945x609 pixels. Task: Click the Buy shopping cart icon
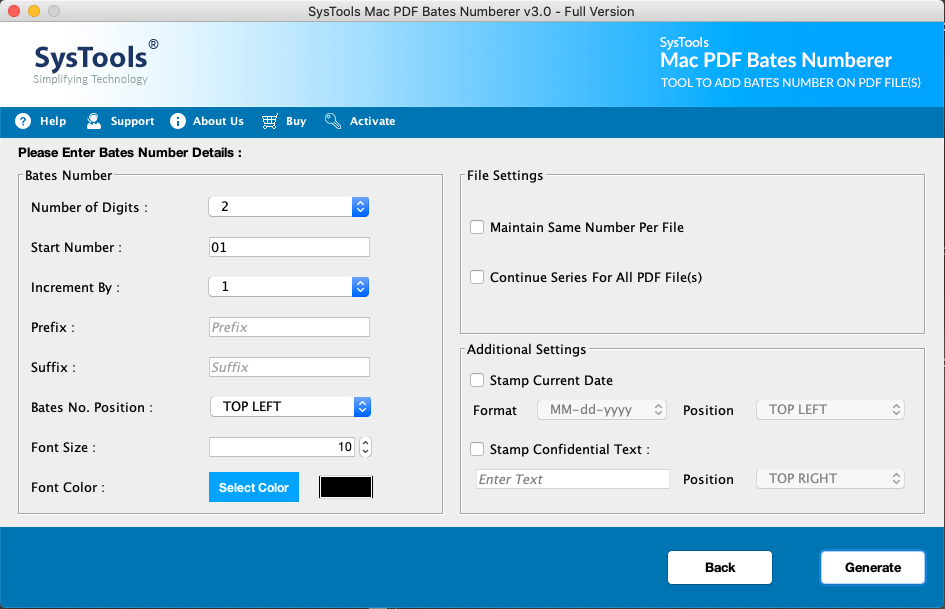270,121
